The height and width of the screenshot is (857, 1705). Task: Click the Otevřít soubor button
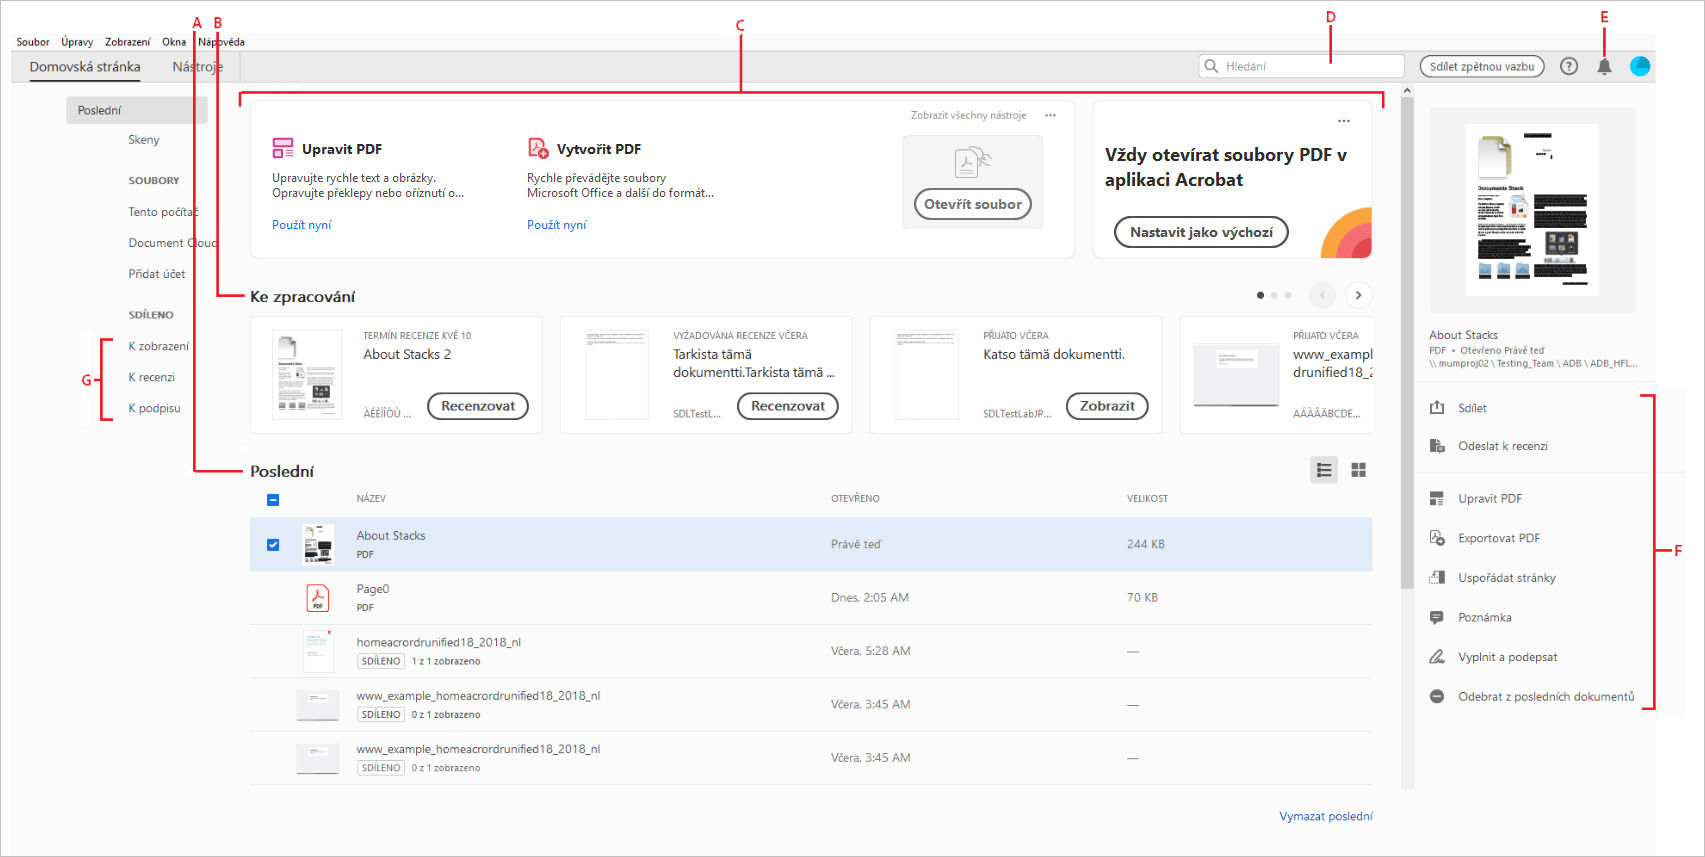point(973,204)
